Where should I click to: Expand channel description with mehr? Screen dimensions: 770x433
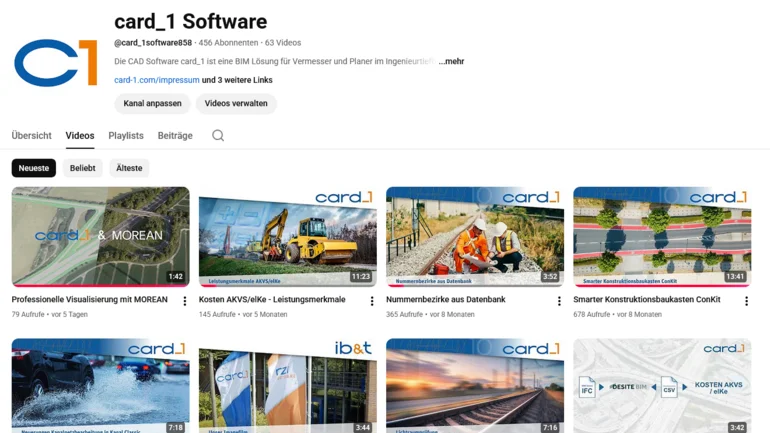point(451,61)
